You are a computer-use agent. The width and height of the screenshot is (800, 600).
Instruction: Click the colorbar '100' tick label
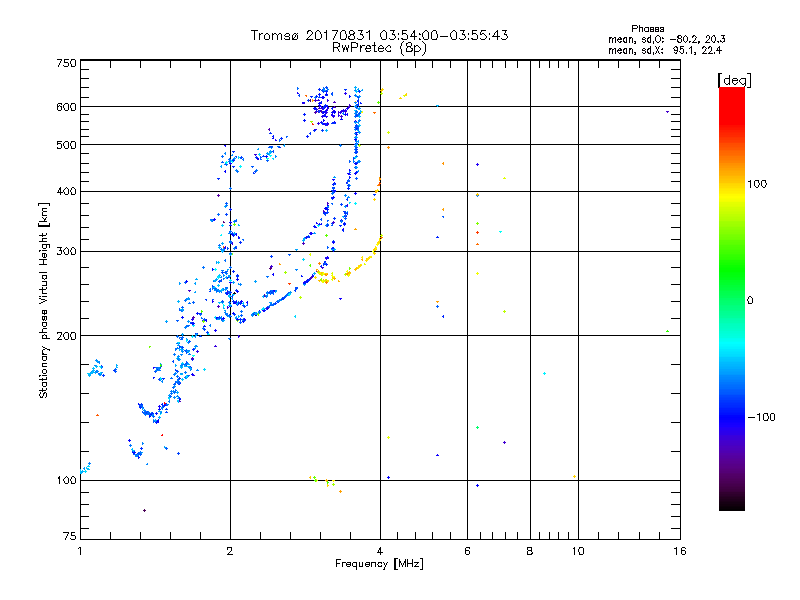pyautogui.click(x=757, y=184)
